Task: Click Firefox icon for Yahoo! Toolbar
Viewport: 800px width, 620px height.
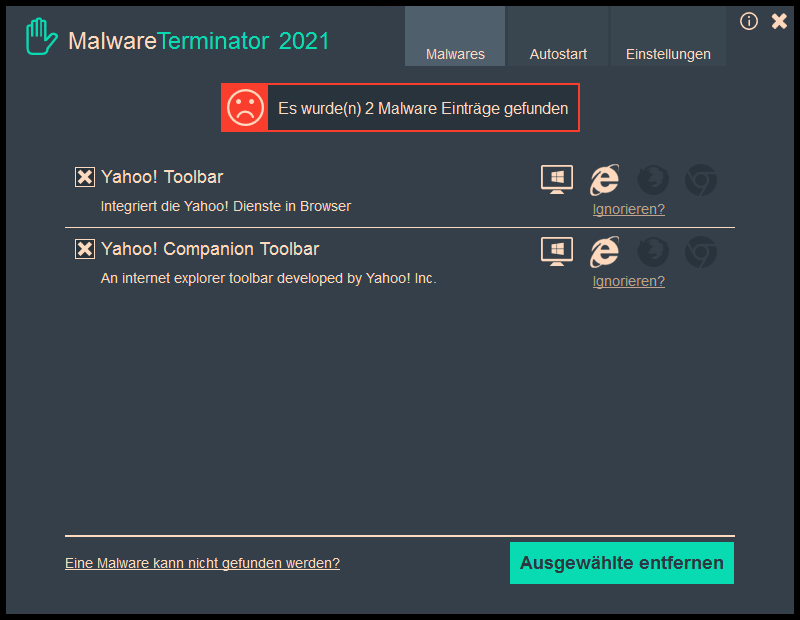Action: click(653, 180)
